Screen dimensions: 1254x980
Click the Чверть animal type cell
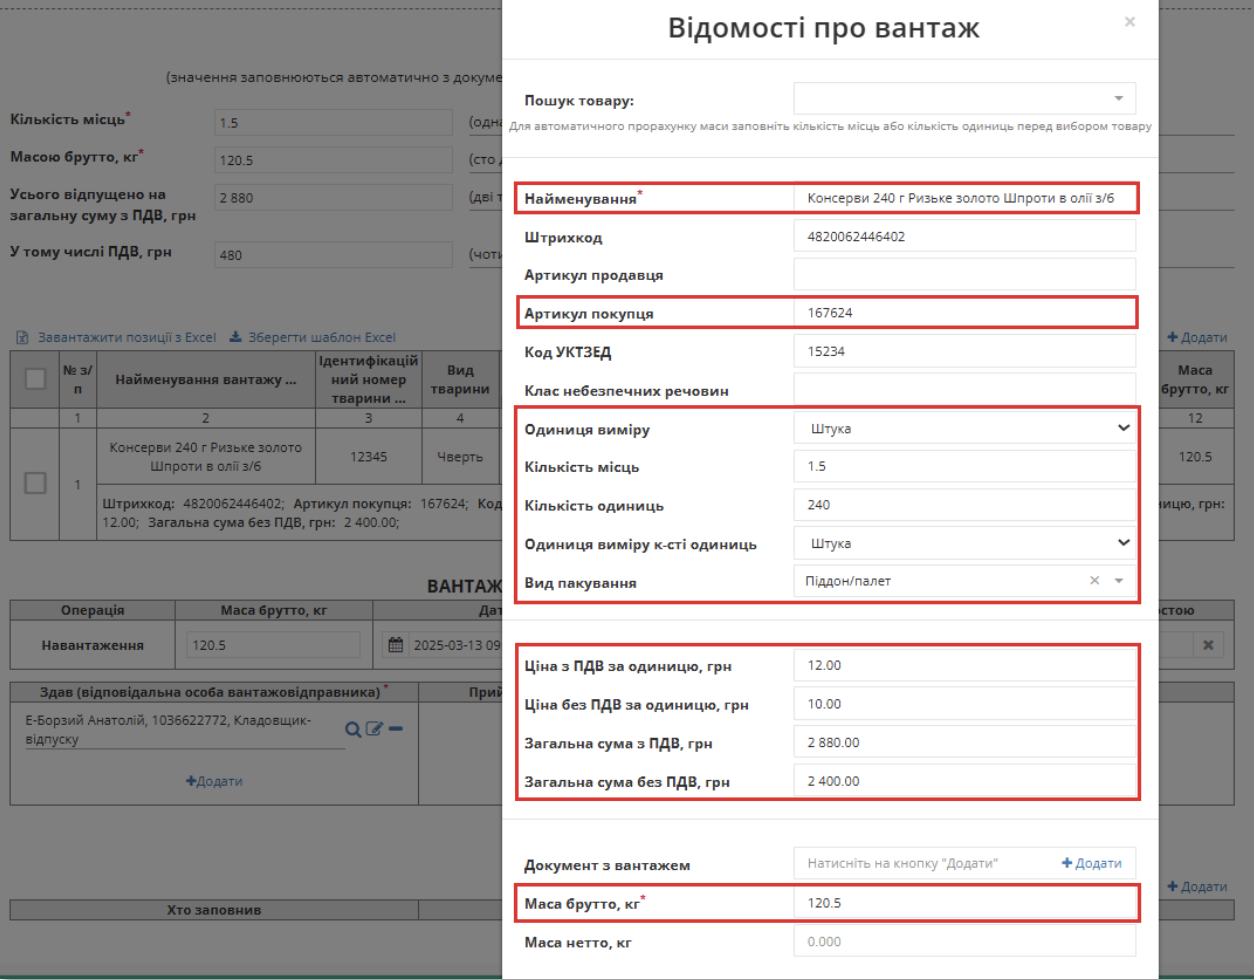click(460, 456)
